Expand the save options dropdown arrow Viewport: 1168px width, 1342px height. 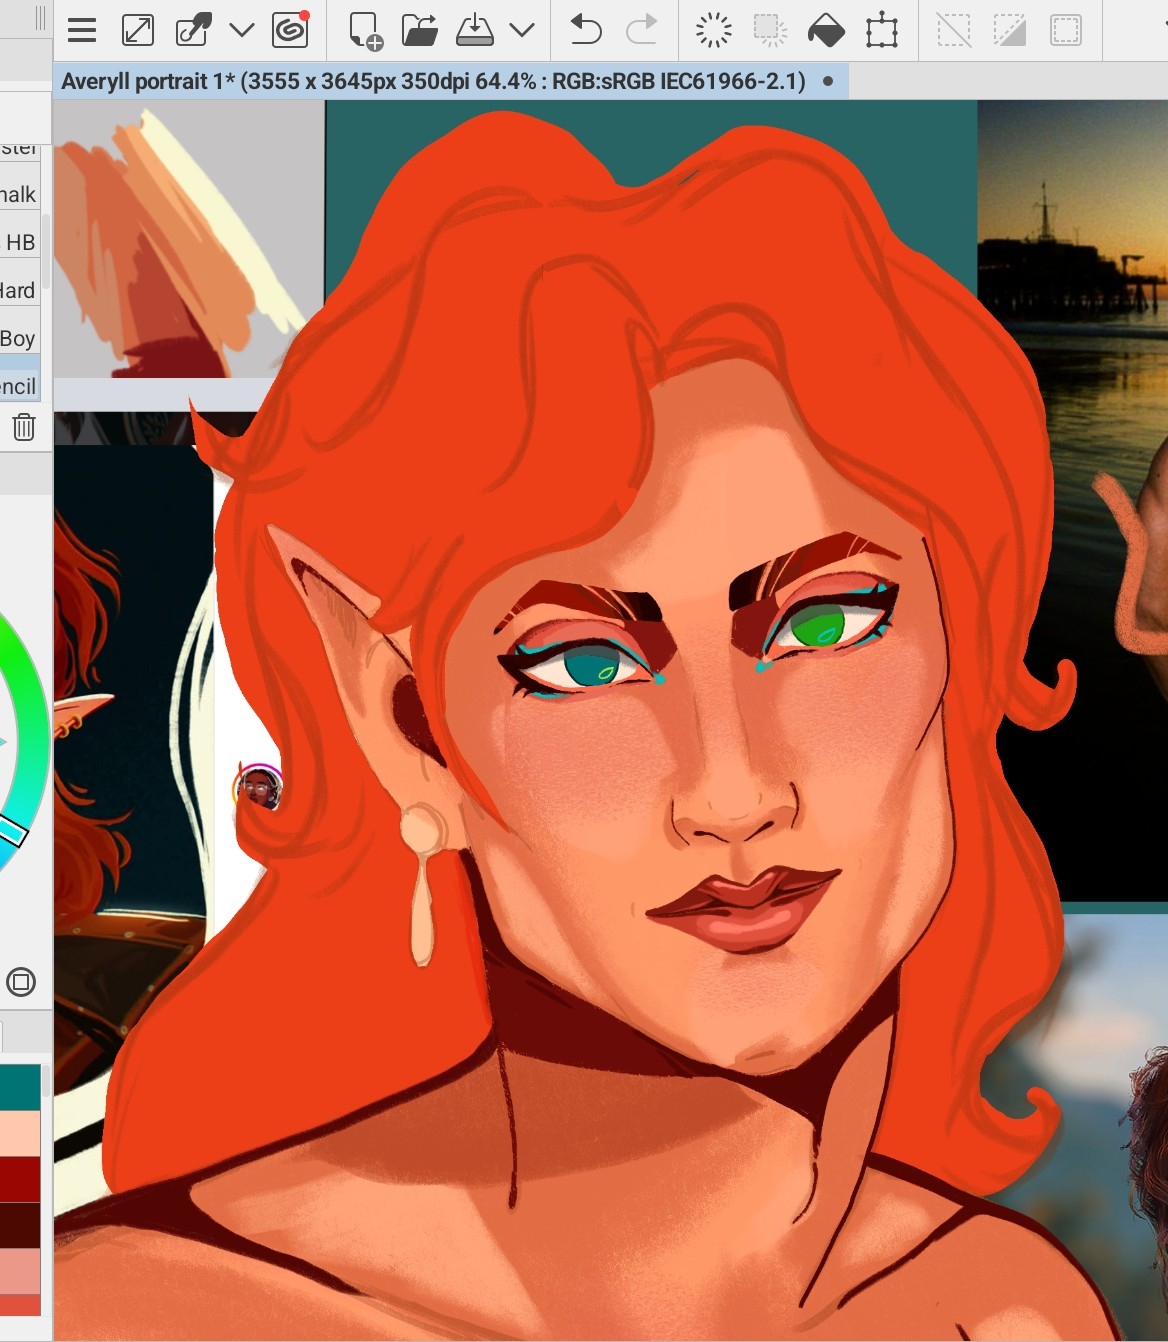pyautogui.click(x=521, y=31)
